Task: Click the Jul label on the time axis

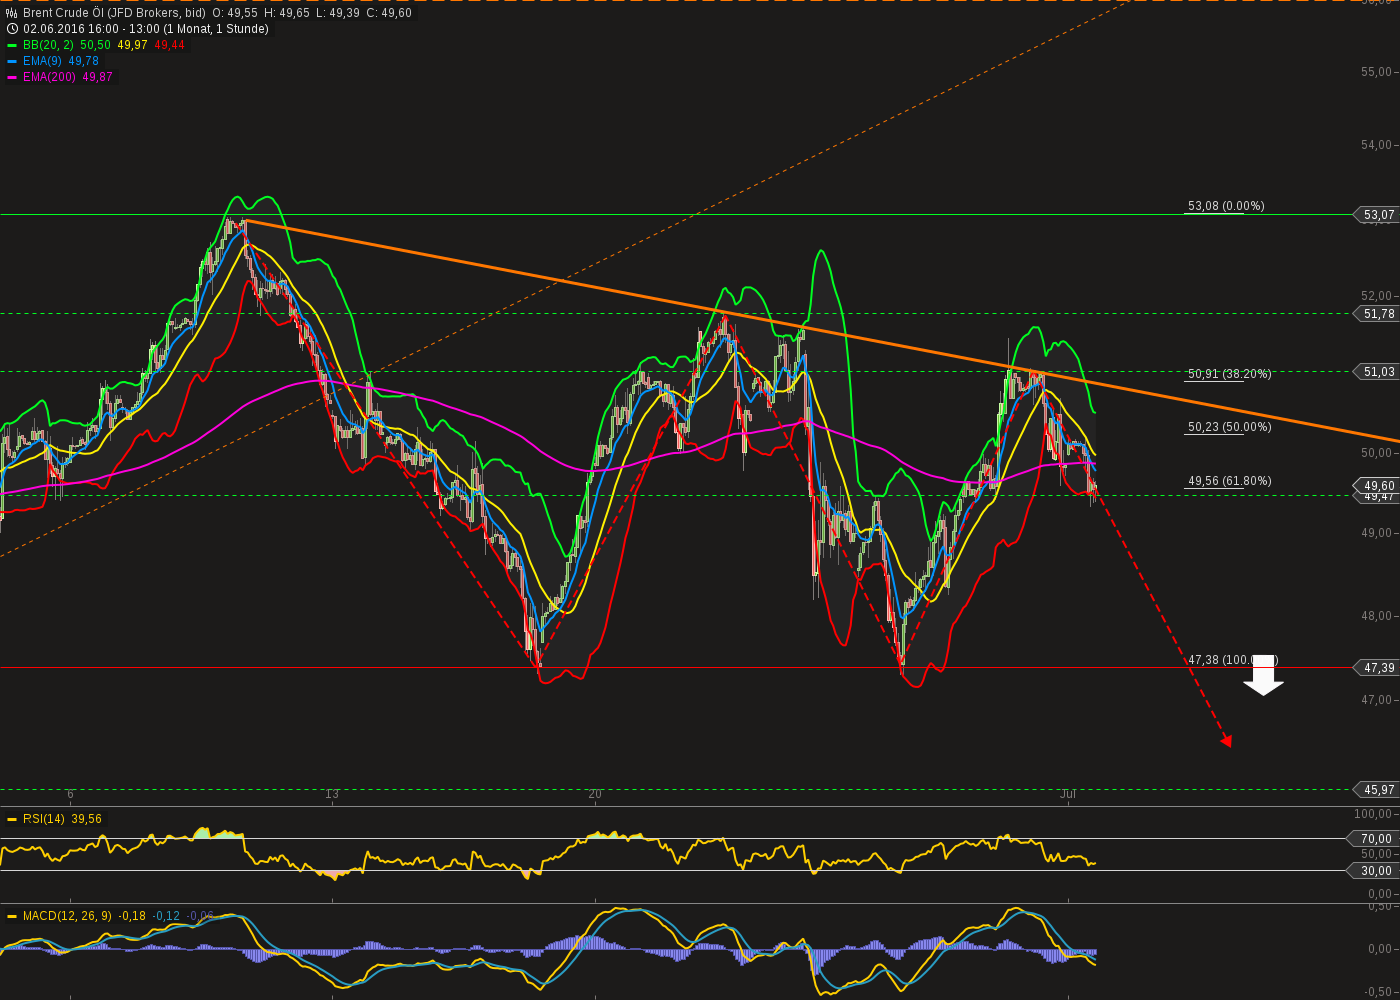Action: click(1068, 794)
